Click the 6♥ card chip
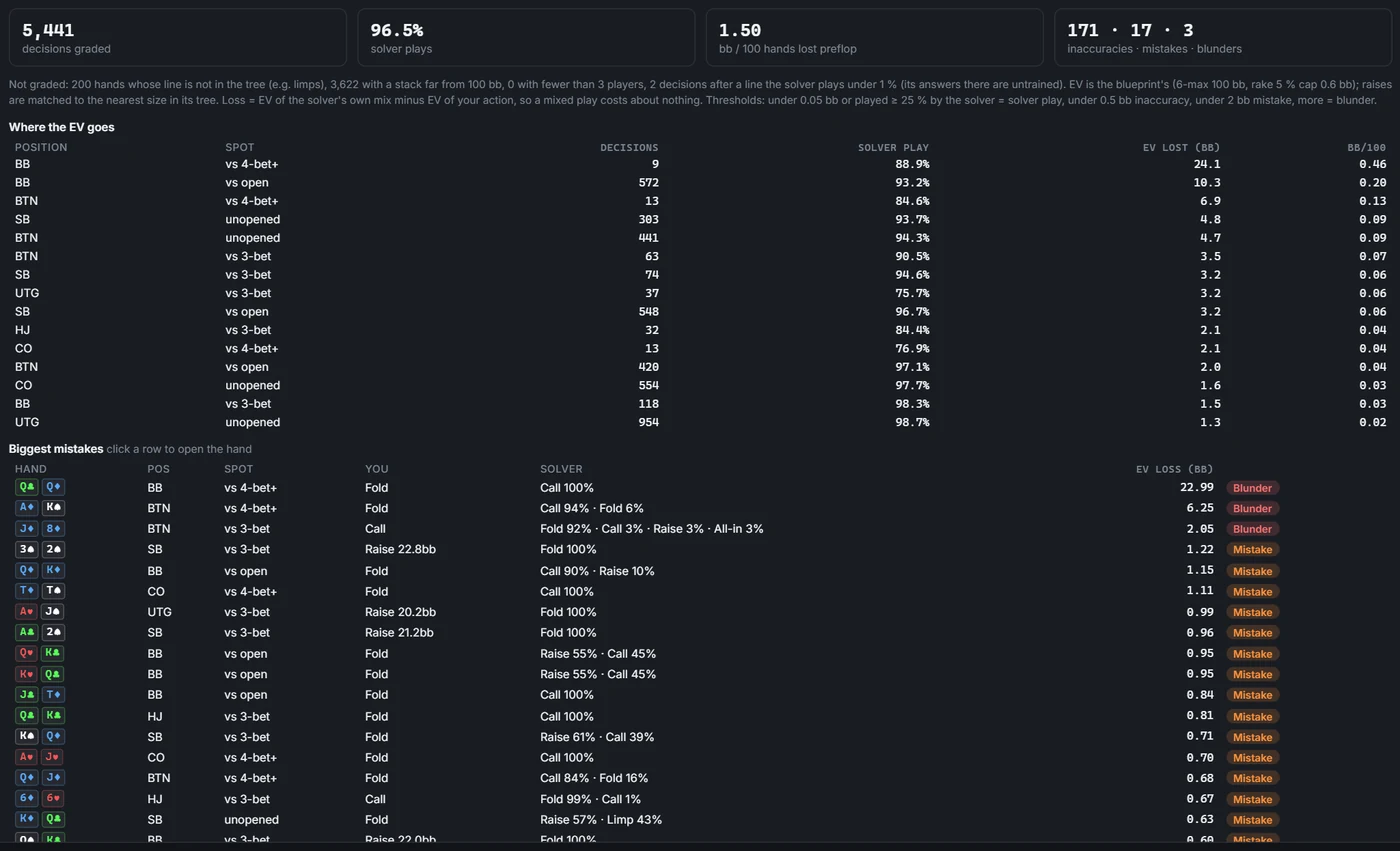 [x=53, y=798]
